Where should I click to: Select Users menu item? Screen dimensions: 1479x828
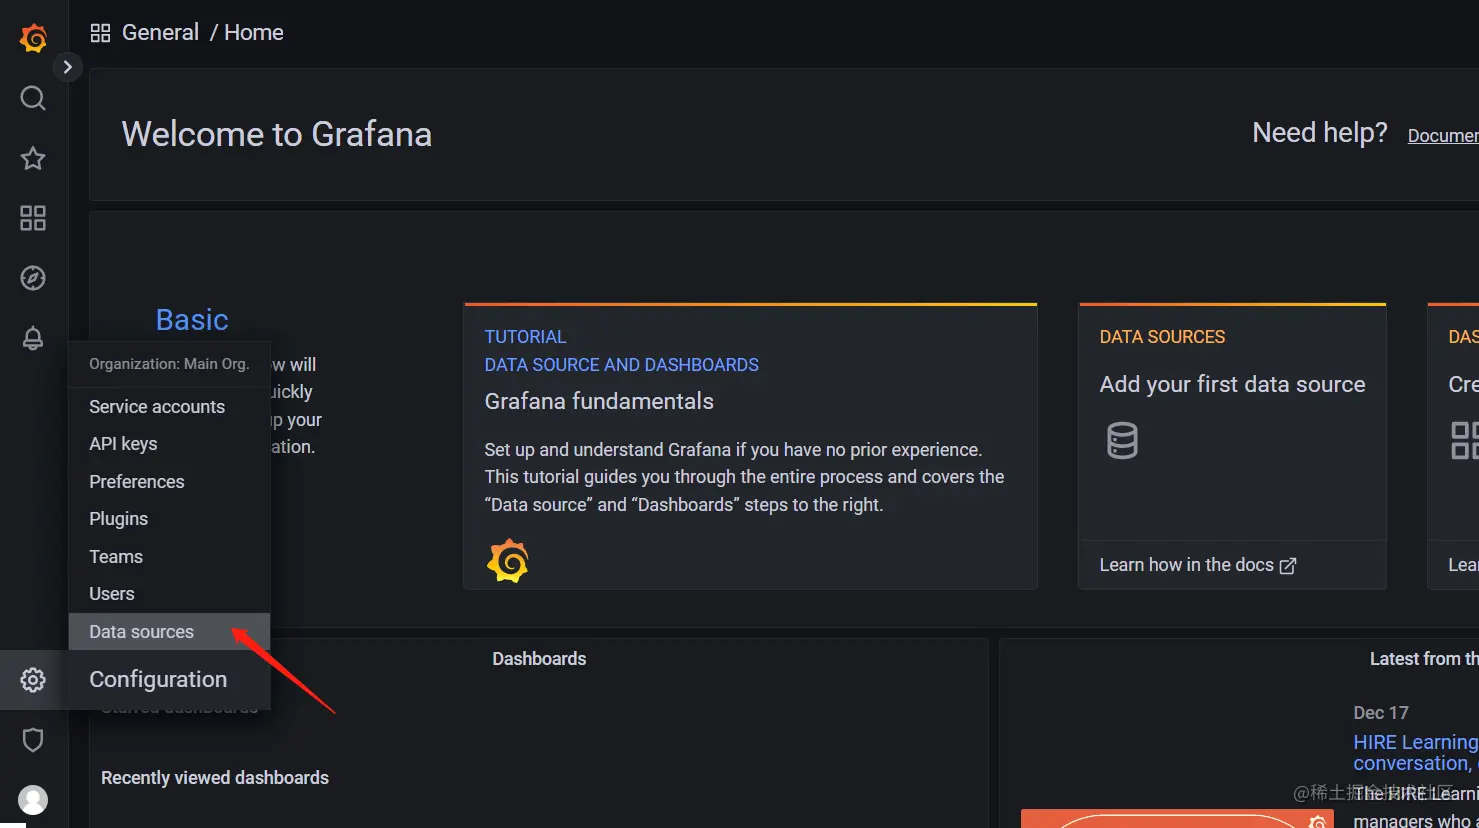click(x=169, y=594)
